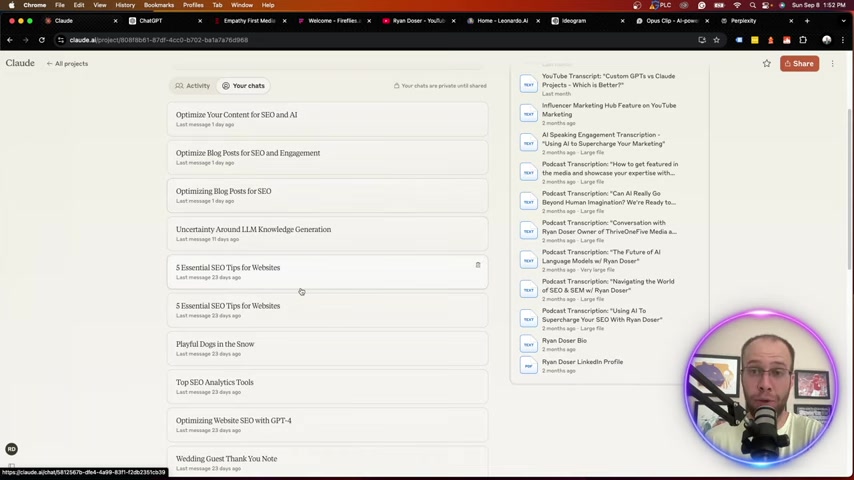Open the Bookmarks menu
This screenshot has height=480, width=854.
point(158,5)
